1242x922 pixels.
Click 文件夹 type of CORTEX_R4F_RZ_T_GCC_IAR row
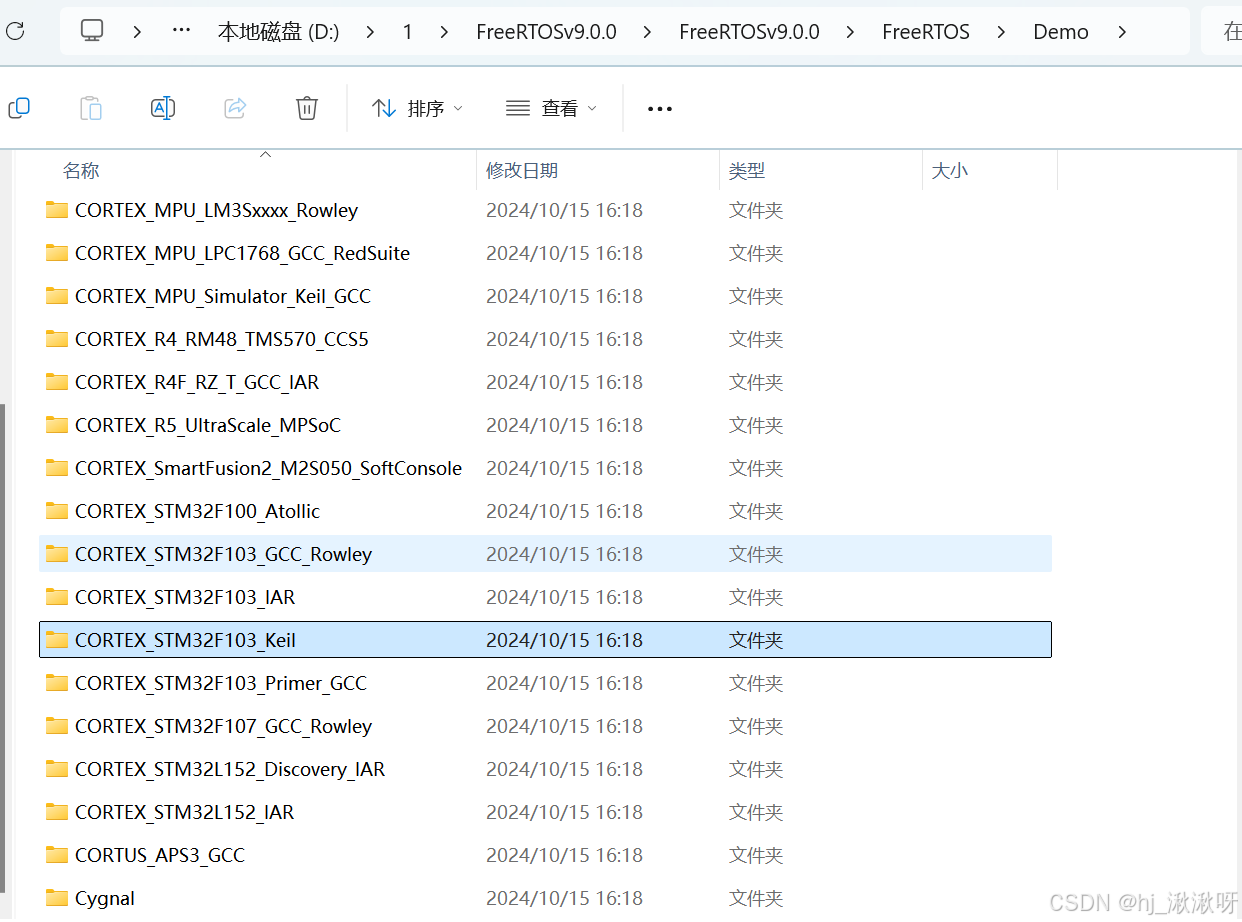pos(756,382)
